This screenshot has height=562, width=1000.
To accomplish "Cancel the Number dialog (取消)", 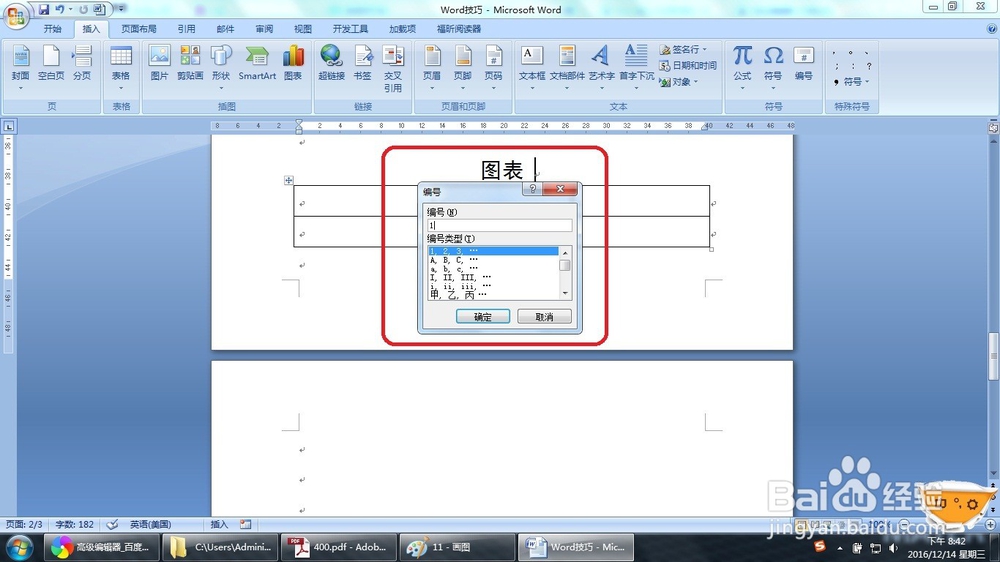I will tap(544, 316).
